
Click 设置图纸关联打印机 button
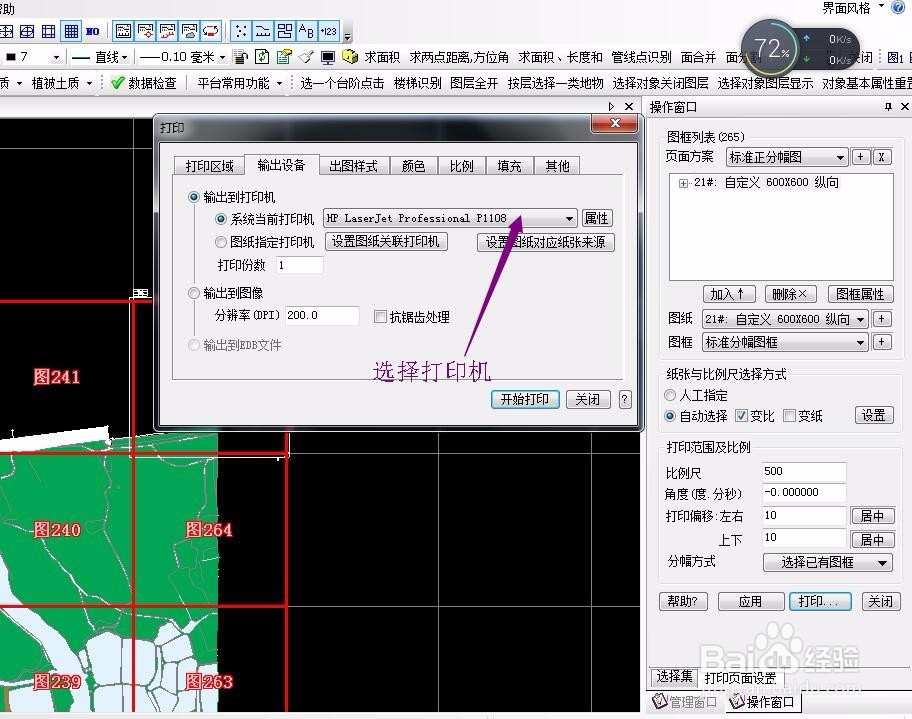pos(386,241)
